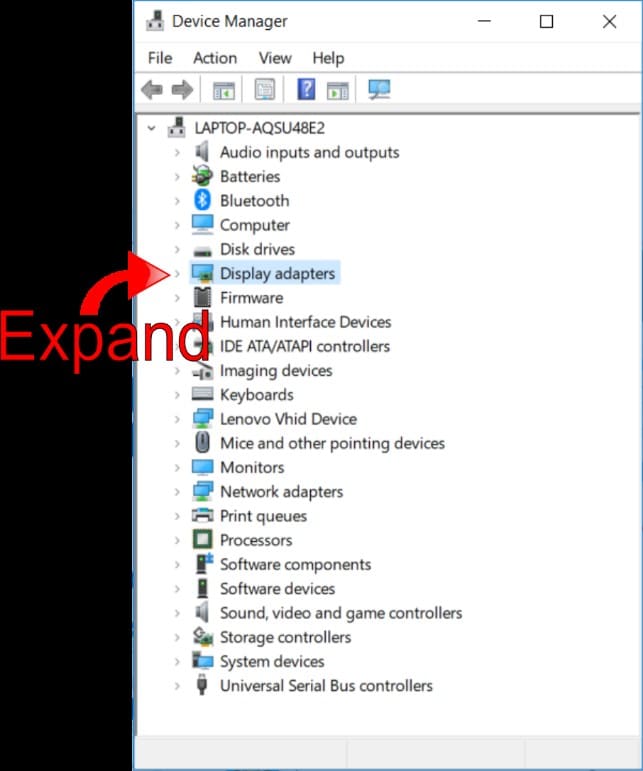Open the View menu
The height and width of the screenshot is (771, 643).
point(275,58)
